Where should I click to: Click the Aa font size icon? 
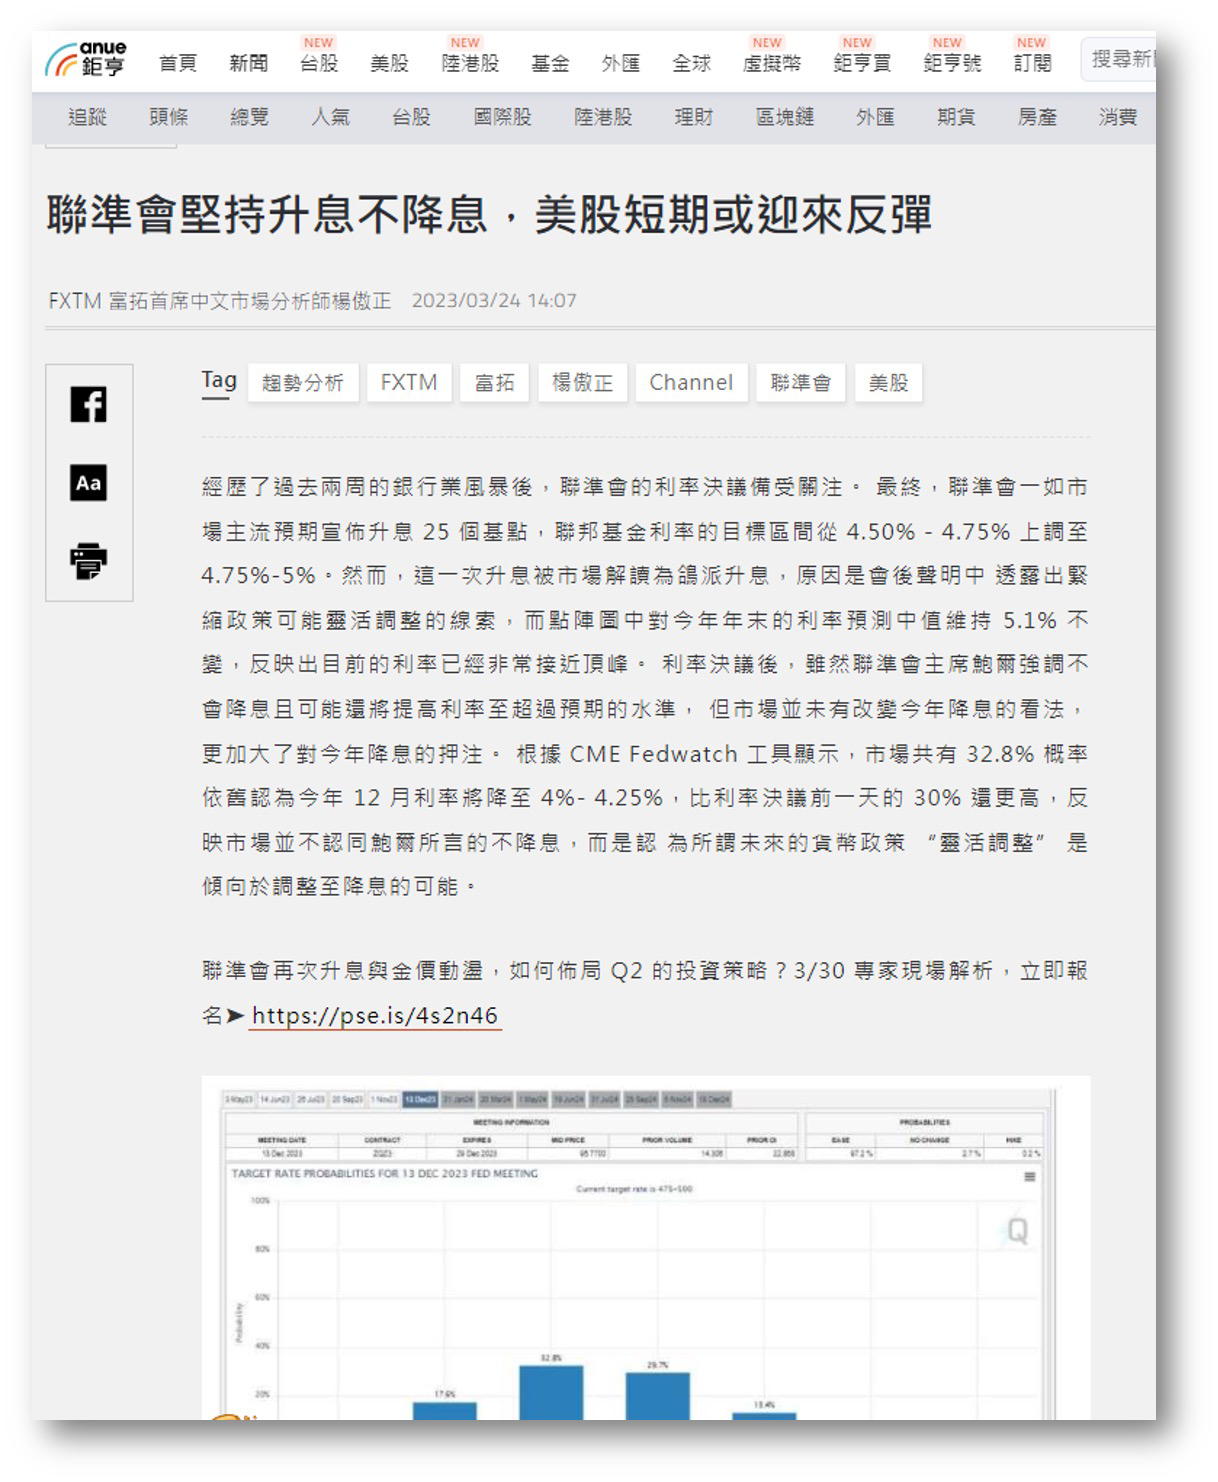click(88, 483)
